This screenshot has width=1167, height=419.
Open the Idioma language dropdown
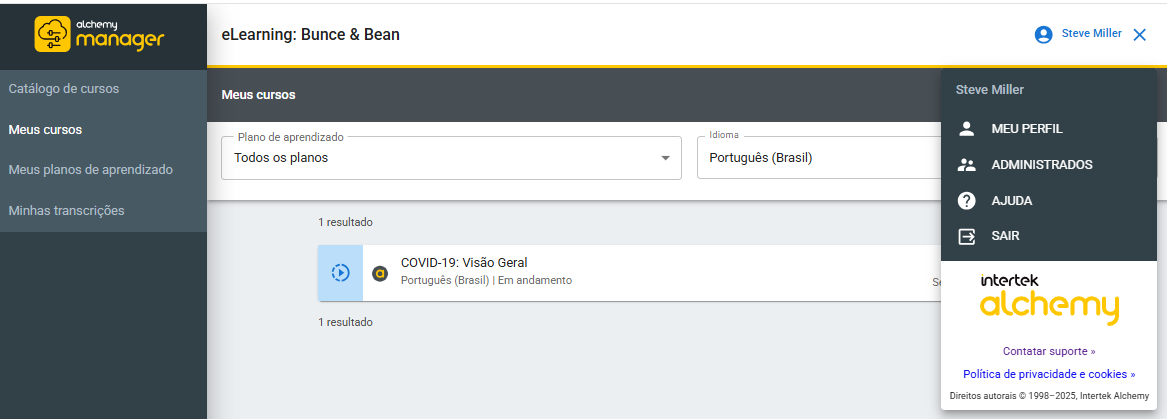click(818, 158)
